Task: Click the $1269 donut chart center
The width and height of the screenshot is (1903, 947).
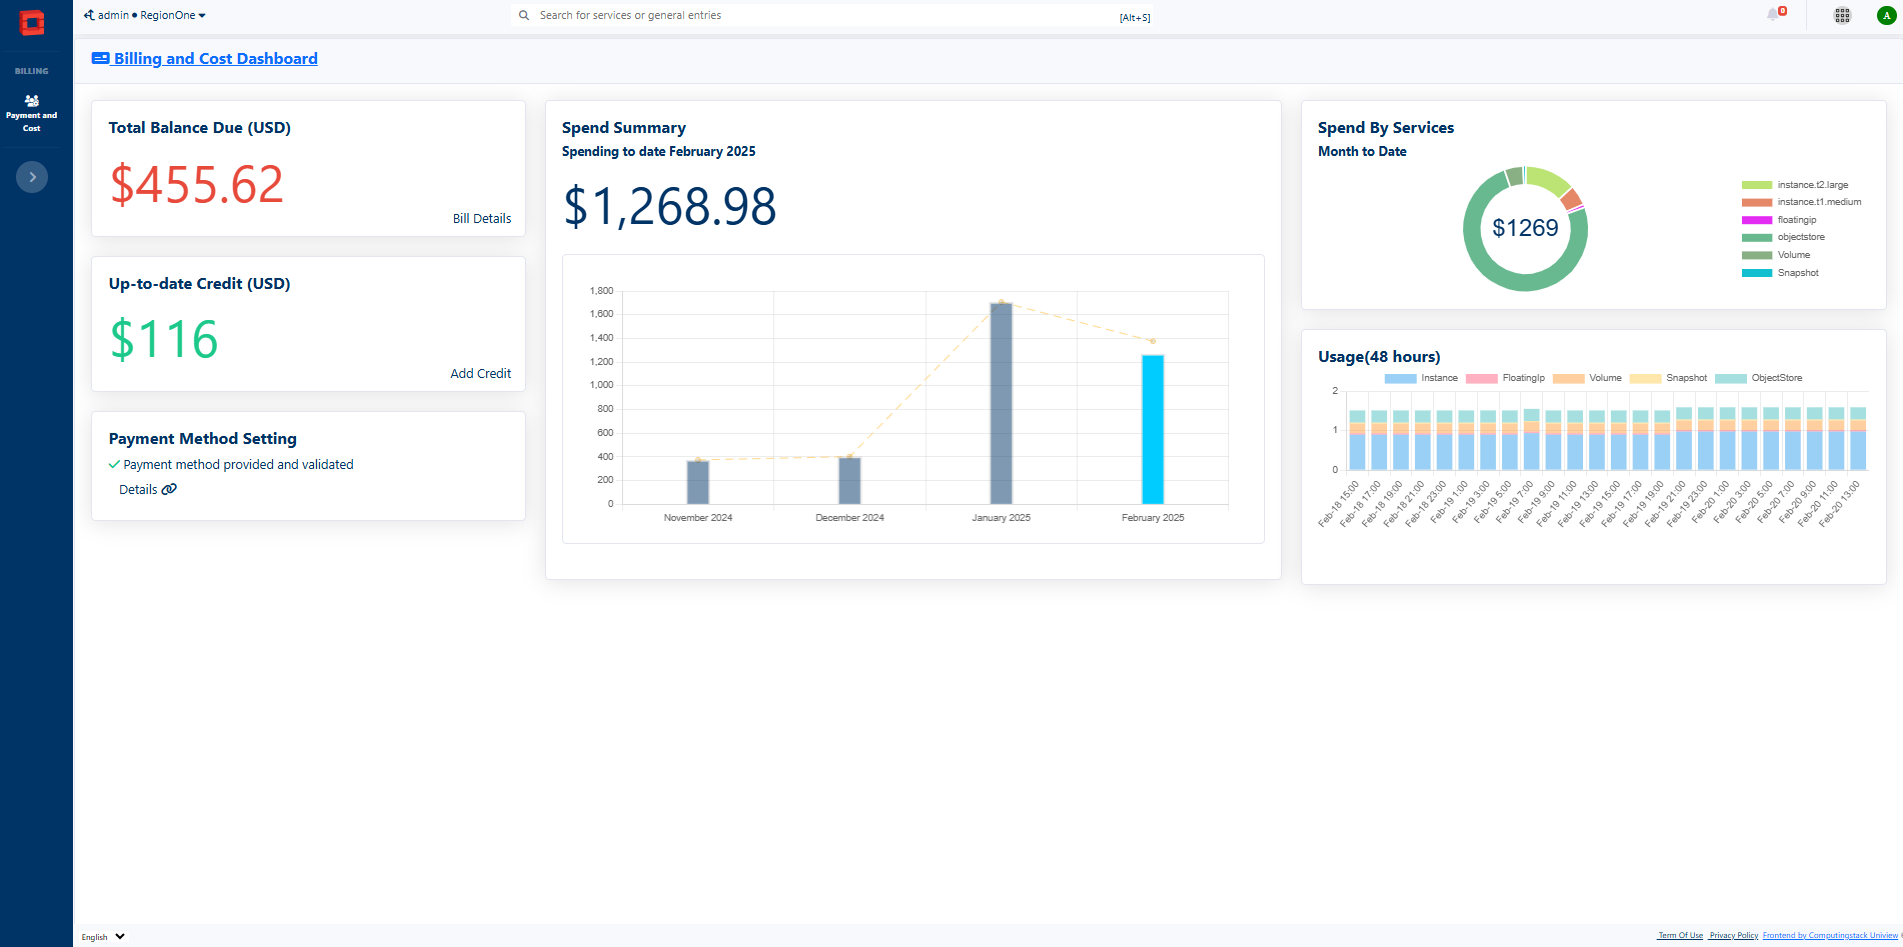Action: 1525,228
